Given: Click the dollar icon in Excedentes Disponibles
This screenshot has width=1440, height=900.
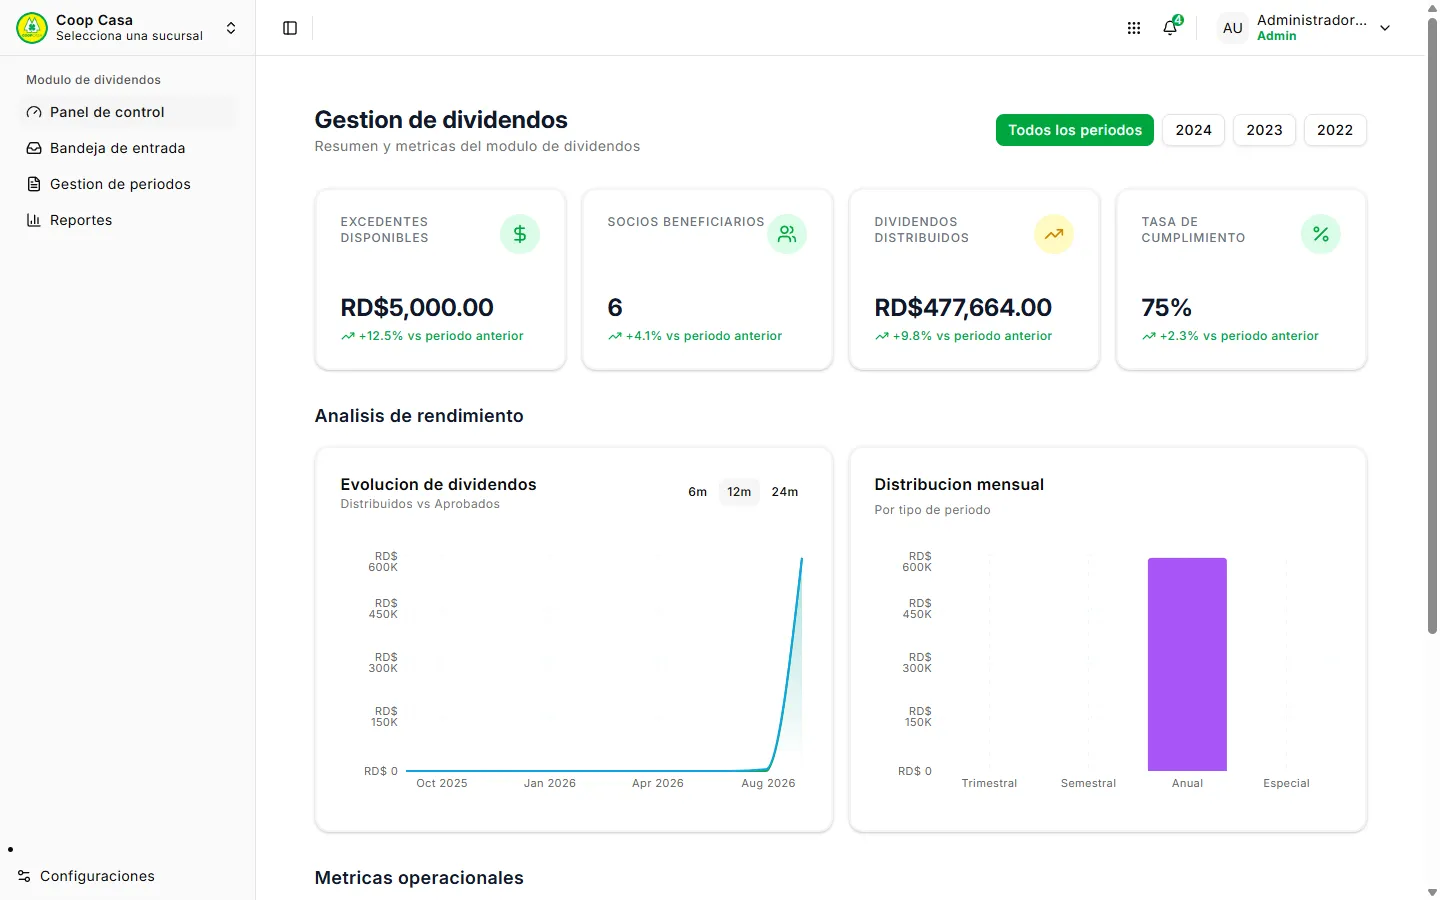Looking at the screenshot, I should tap(520, 234).
